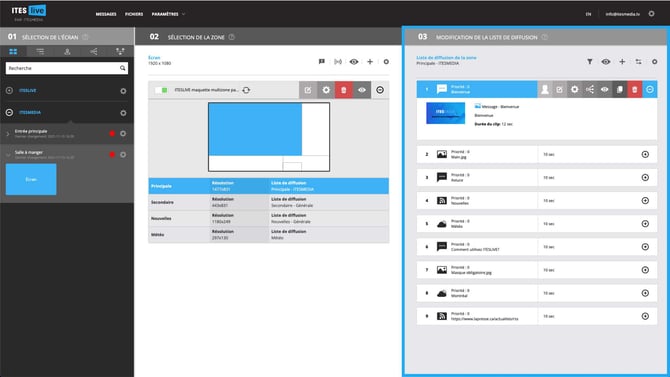Viewport: 670px width, 377px height.
Task: Duplicate the Bienvenue clip
Action: pyautogui.click(x=620, y=89)
